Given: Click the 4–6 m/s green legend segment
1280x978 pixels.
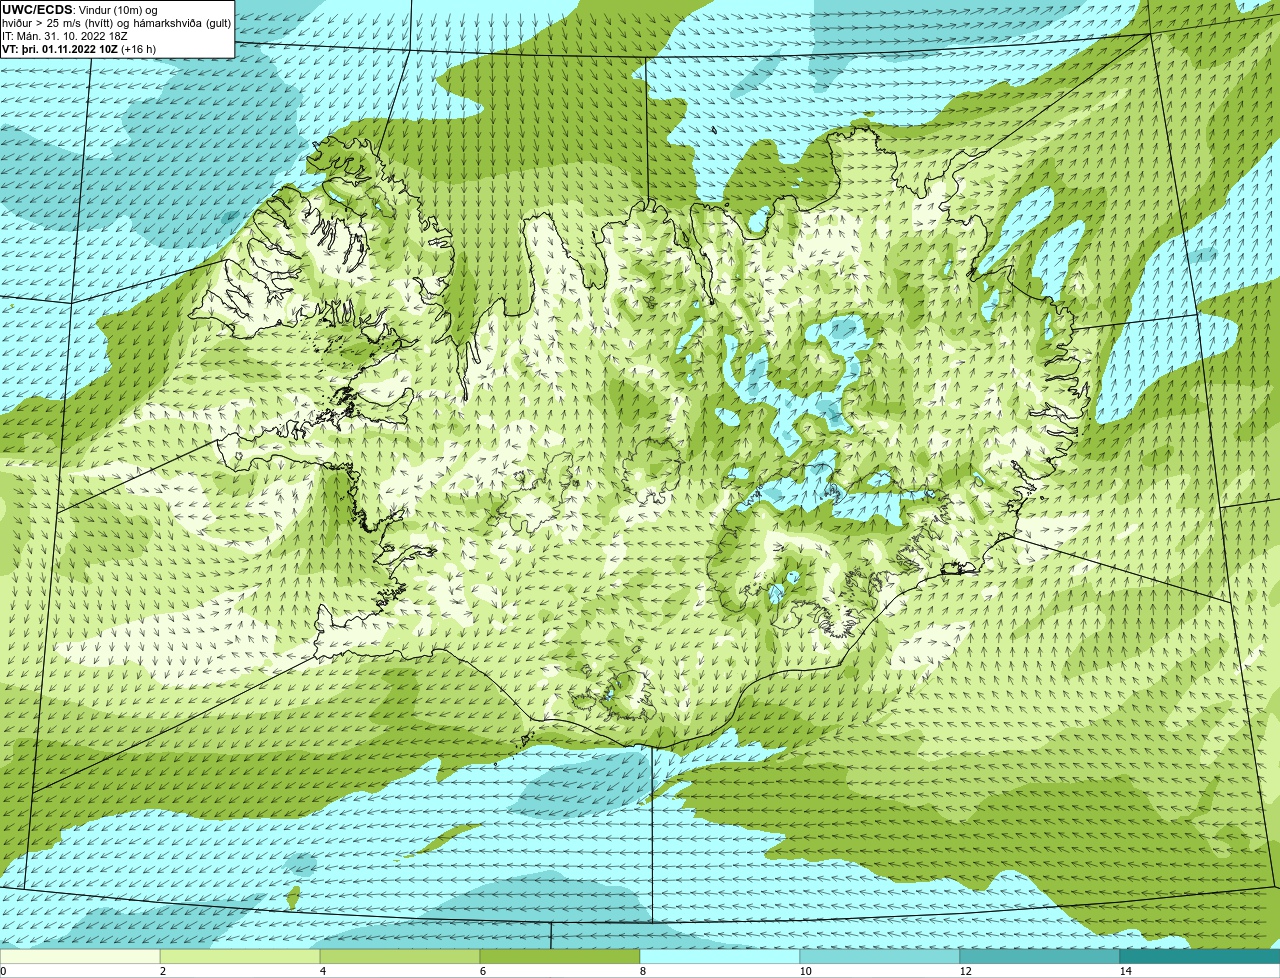Looking at the screenshot, I should [x=400, y=956].
